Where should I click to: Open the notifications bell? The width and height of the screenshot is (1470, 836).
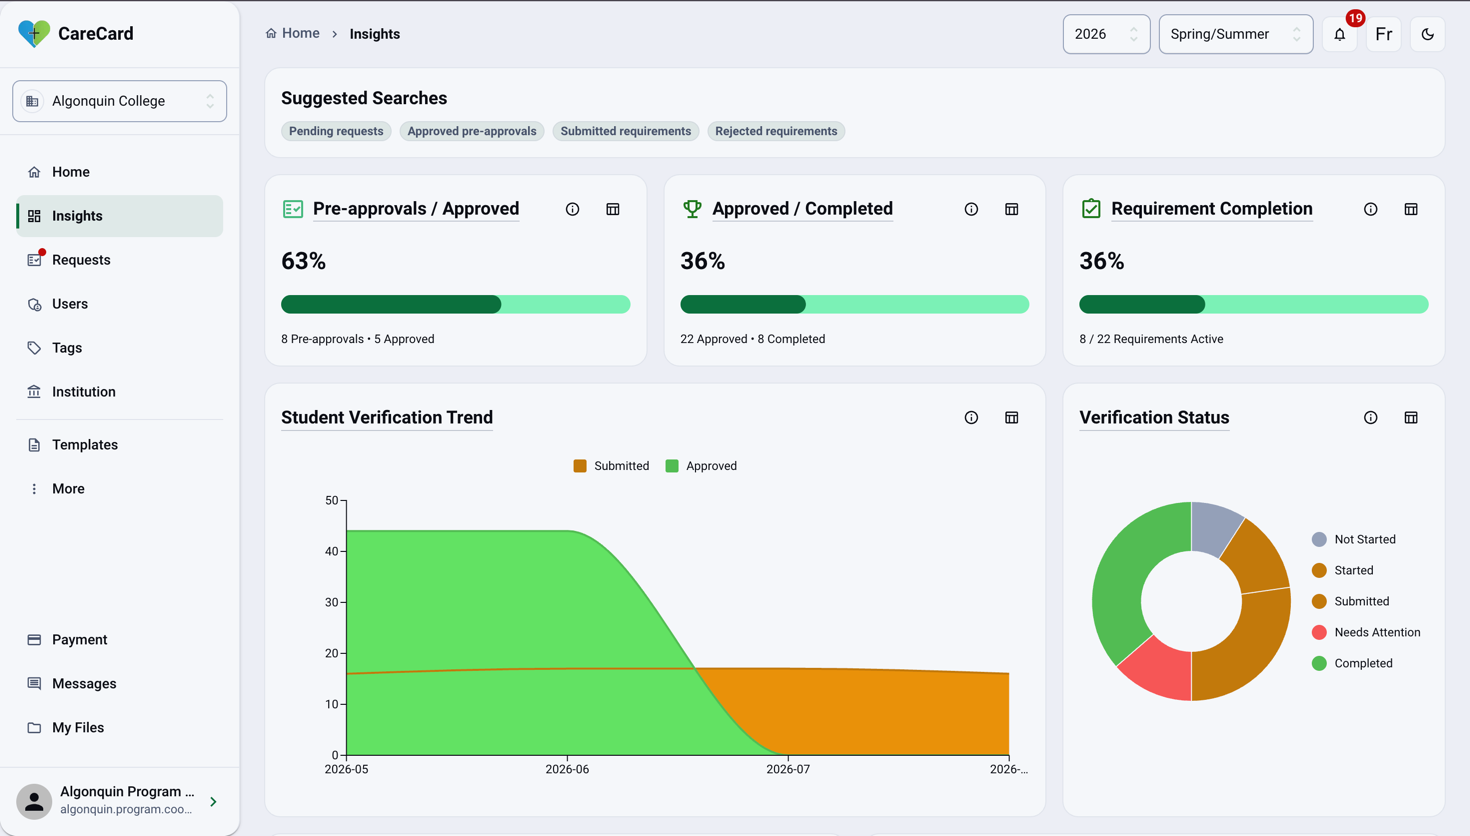click(x=1340, y=34)
